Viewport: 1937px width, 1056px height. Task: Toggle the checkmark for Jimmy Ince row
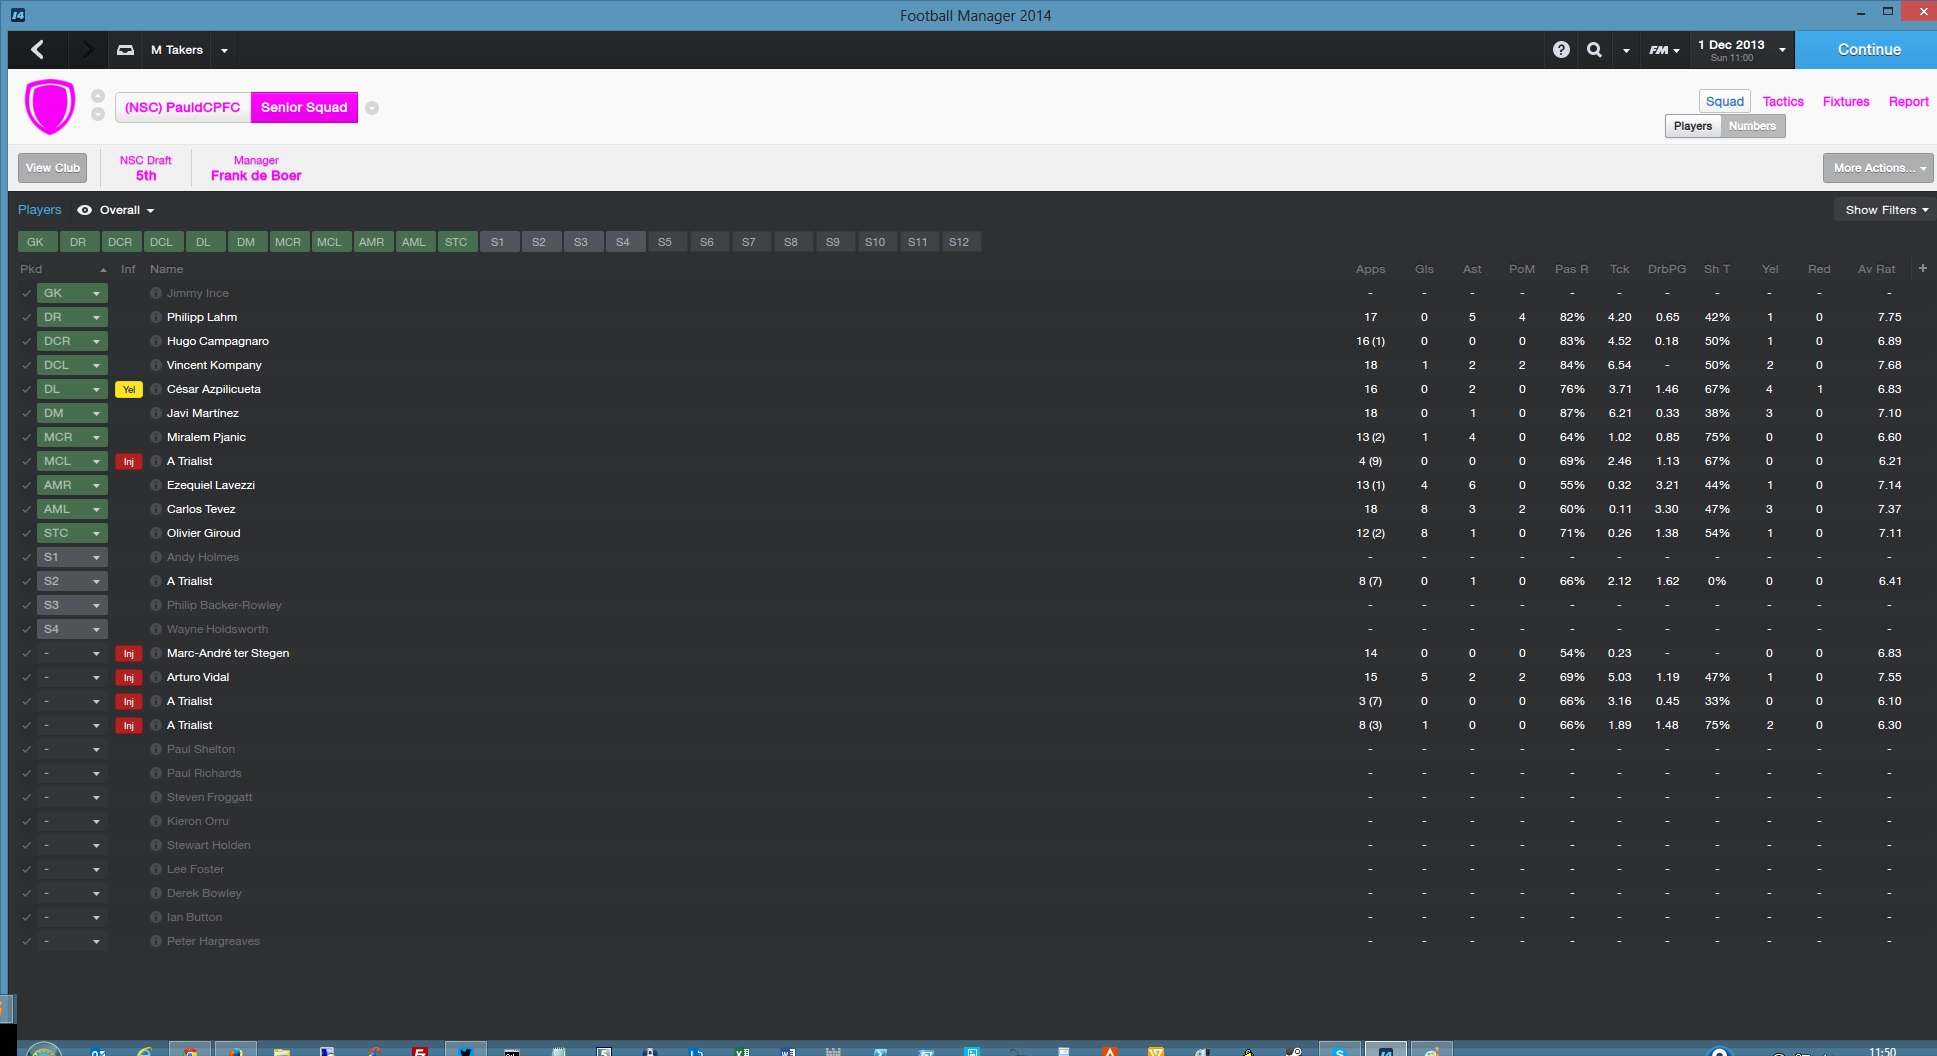click(x=26, y=293)
